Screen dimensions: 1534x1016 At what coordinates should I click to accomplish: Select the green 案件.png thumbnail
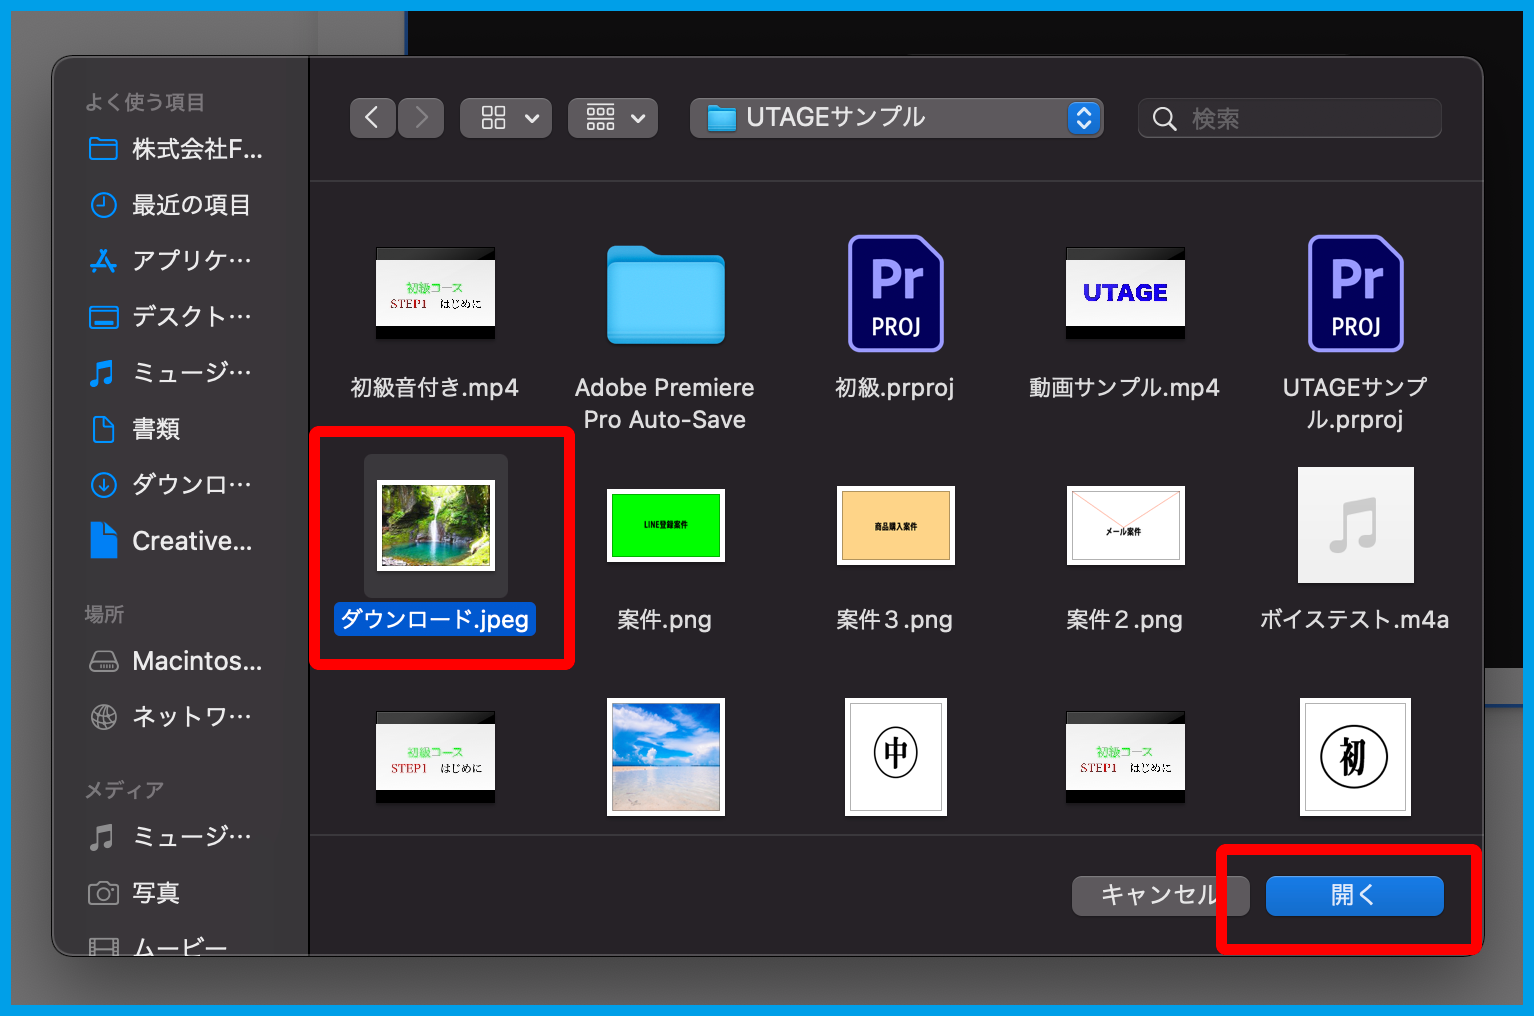[x=665, y=526]
